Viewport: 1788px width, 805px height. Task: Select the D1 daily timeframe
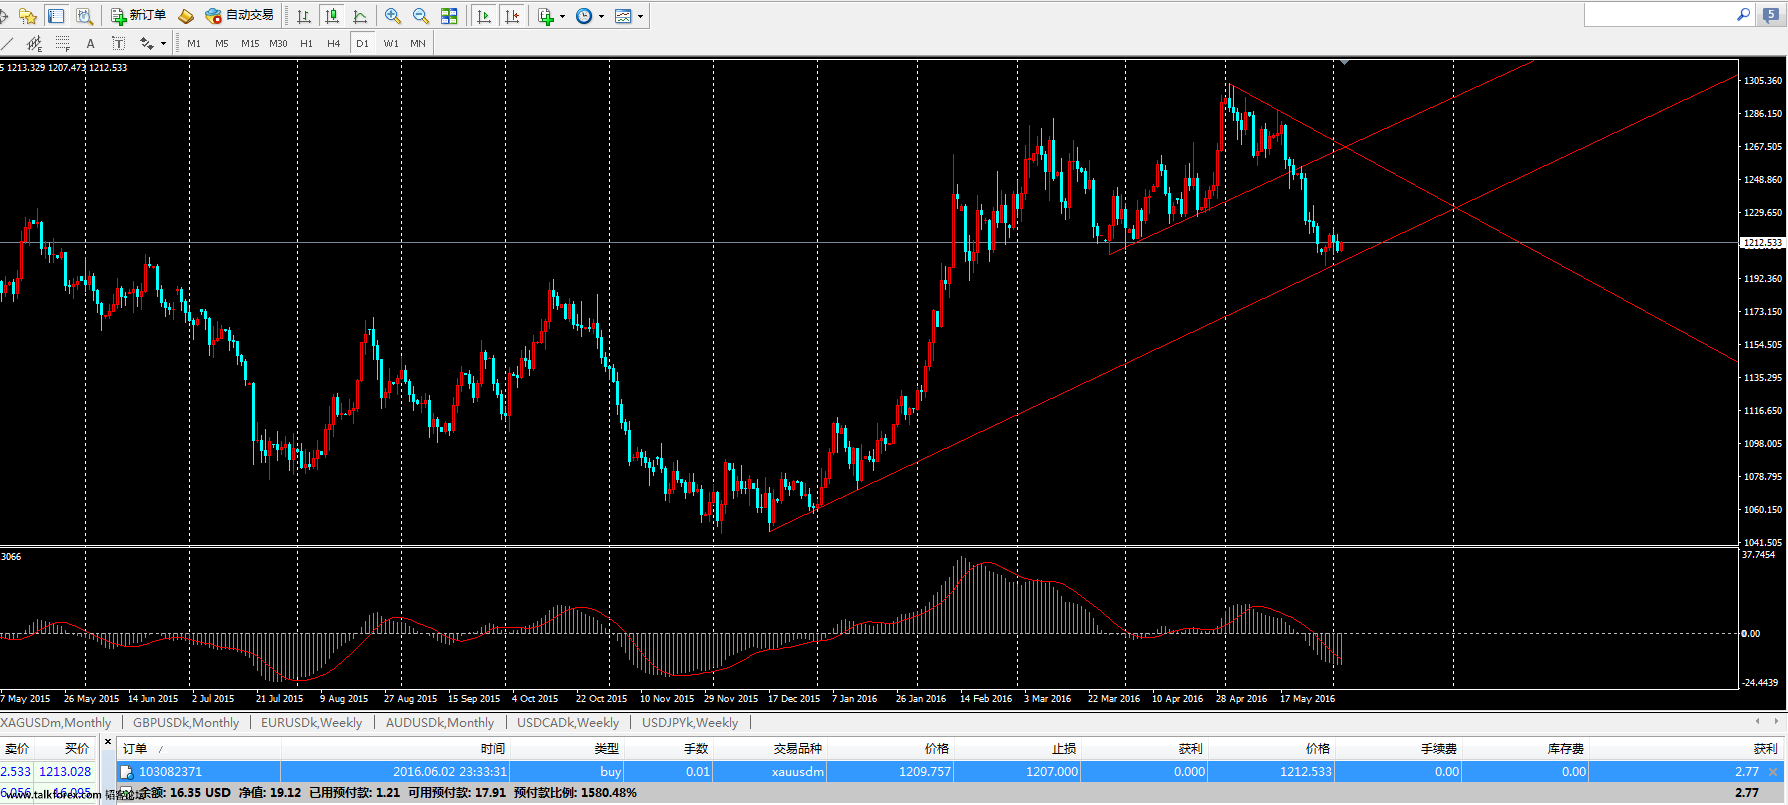point(362,43)
